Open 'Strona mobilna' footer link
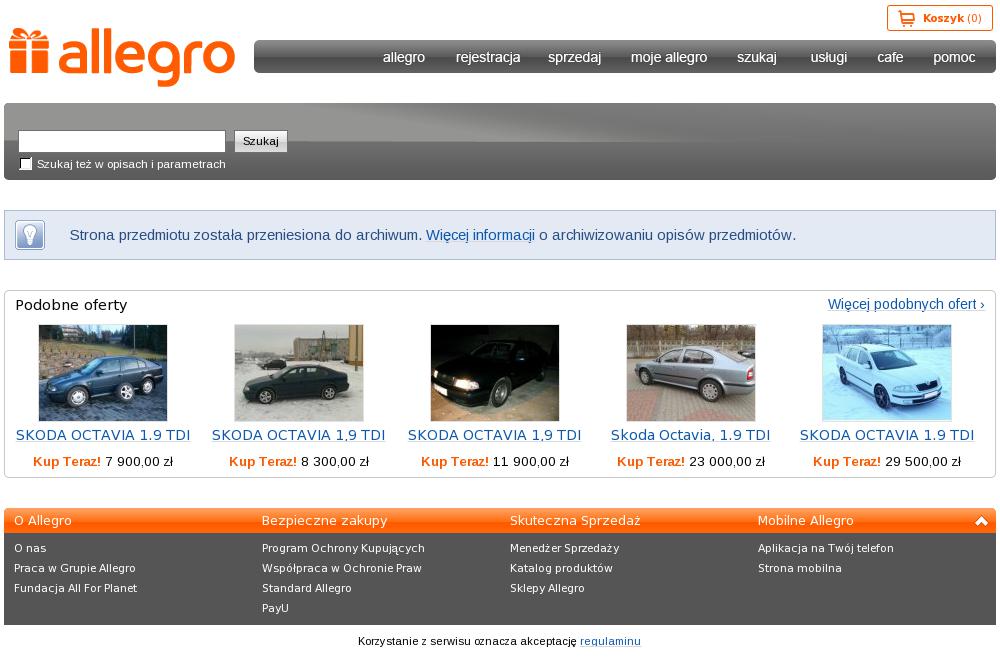This screenshot has width=1000, height=661. tap(800, 568)
